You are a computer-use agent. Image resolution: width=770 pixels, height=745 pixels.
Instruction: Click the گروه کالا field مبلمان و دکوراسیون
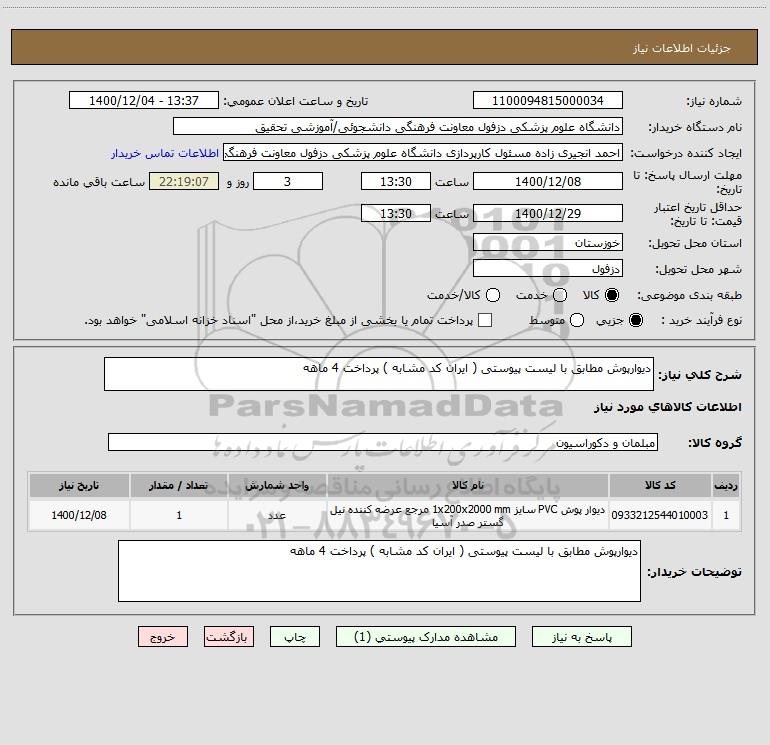click(383, 442)
